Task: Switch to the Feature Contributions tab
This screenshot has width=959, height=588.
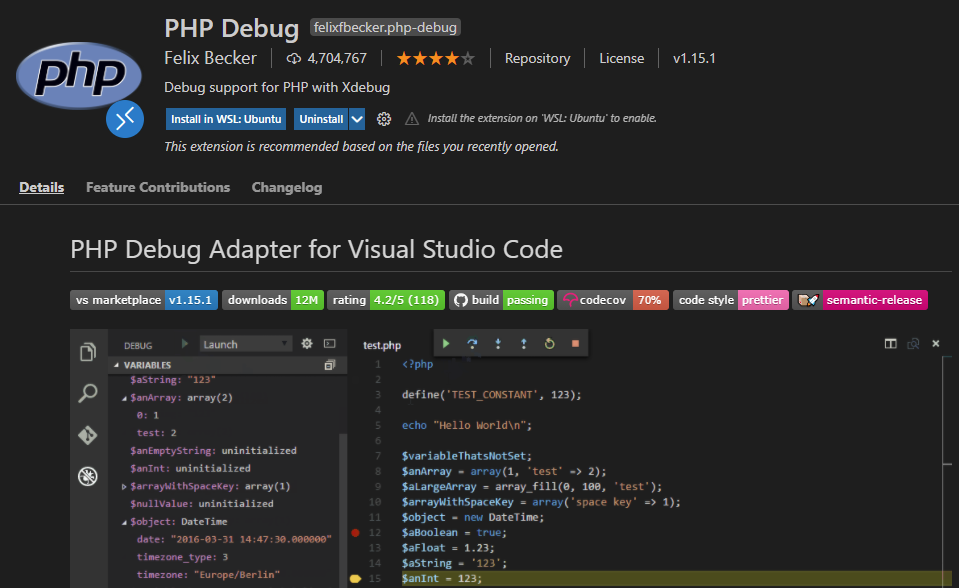Action: pos(157,187)
